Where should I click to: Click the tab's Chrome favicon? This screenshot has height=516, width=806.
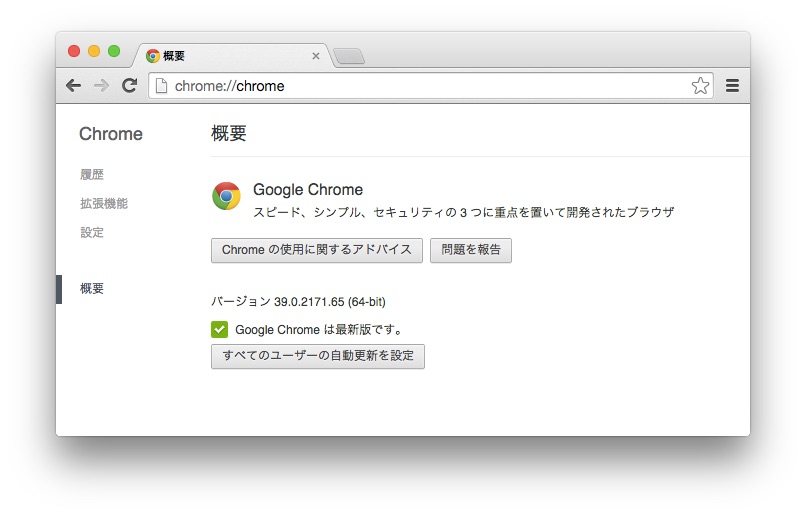pyautogui.click(x=153, y=56)
